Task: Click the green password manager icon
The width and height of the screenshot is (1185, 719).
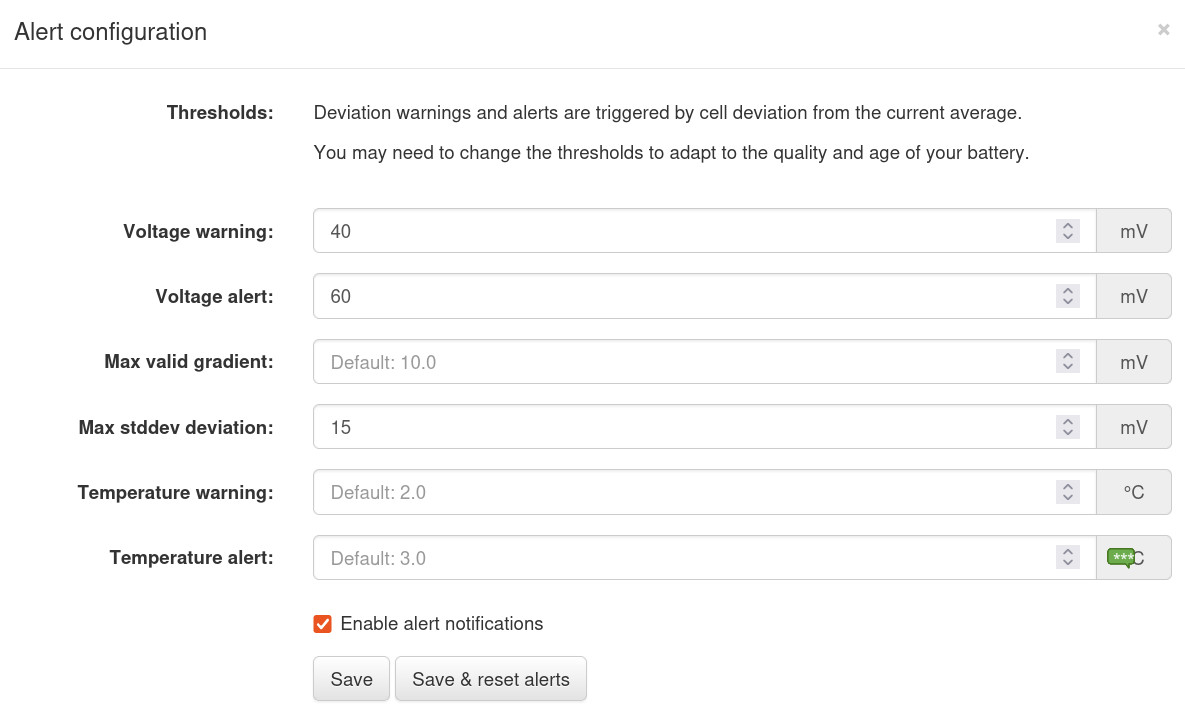Action: 1121,557
